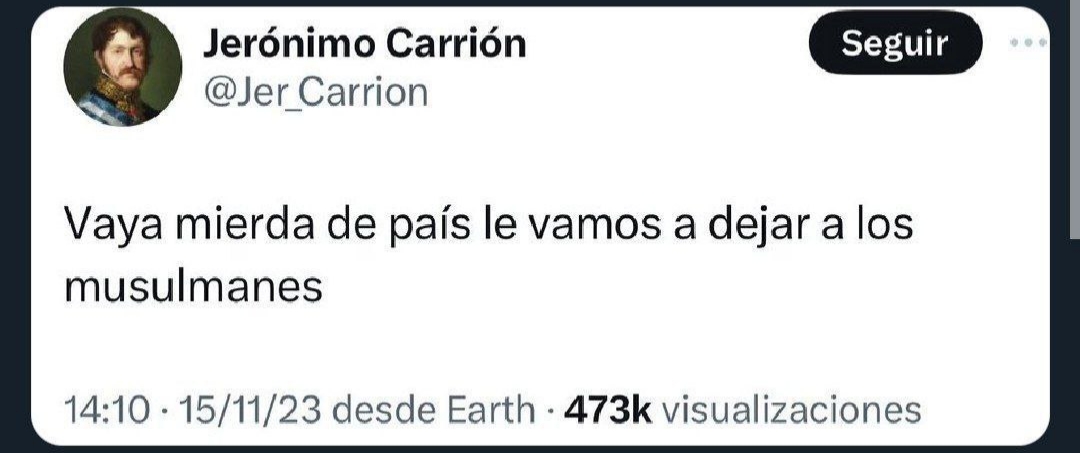Viewport: 1080px width, 453px height.
Task: Click the word "musulmanes" in the tweet
Action: pos(194,287)
